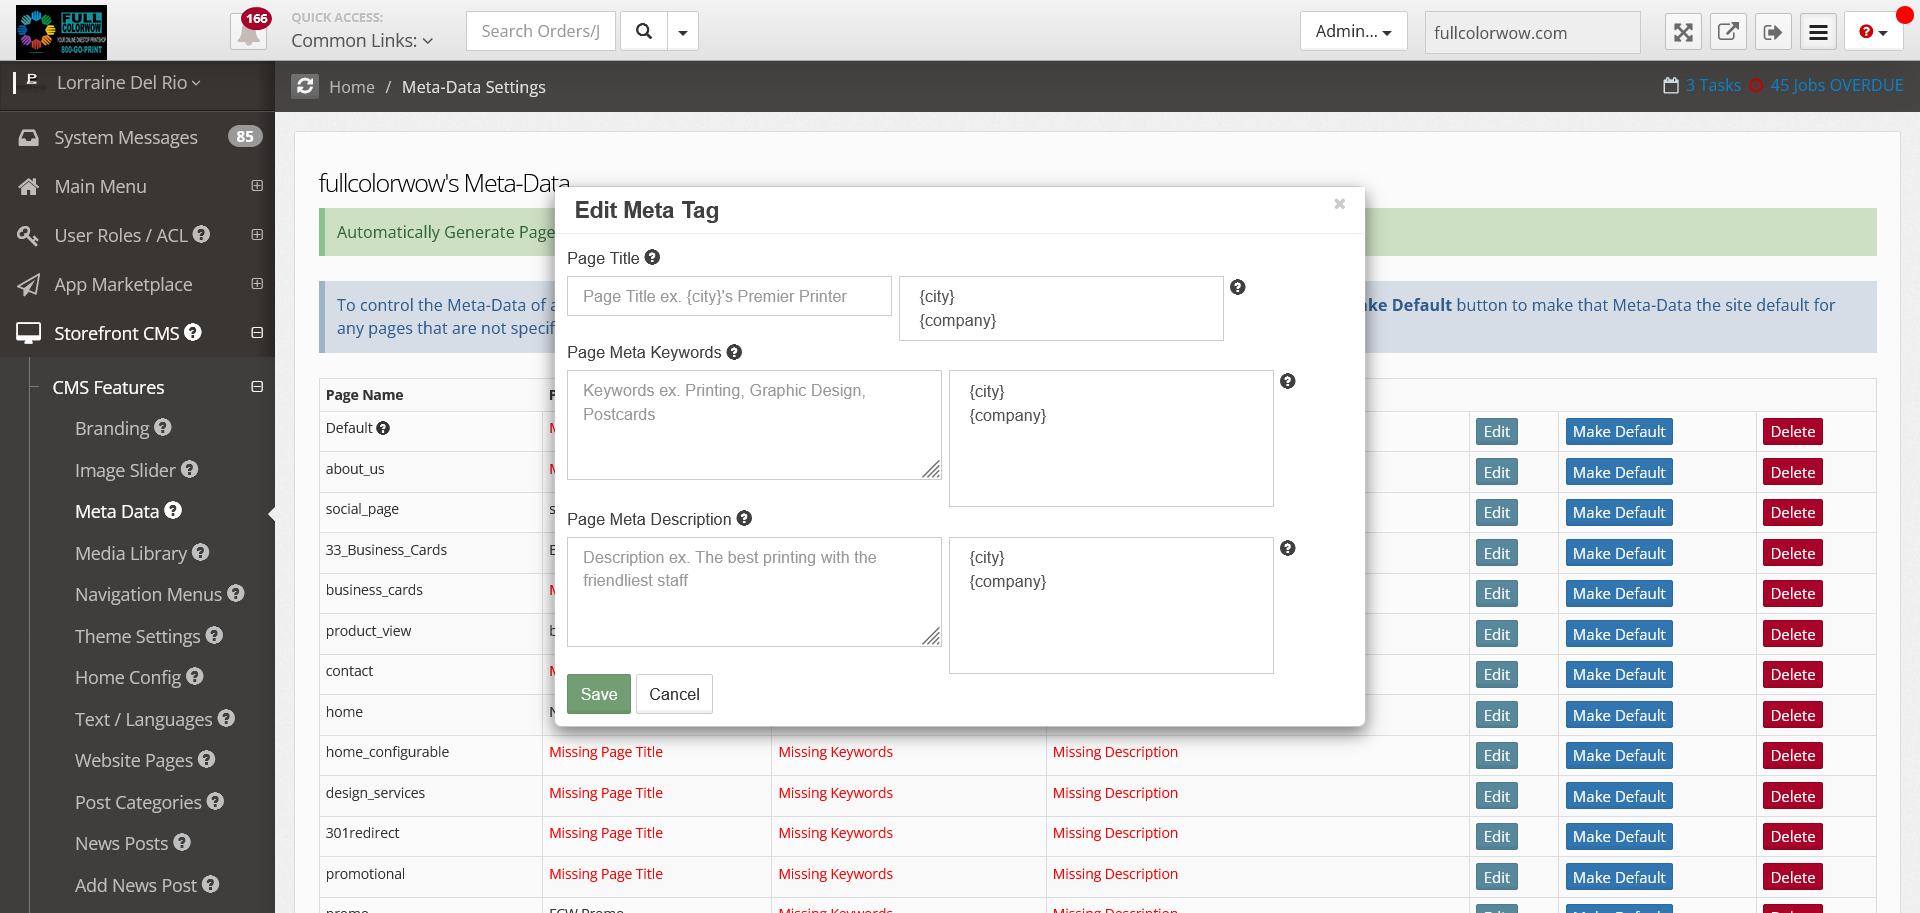The width and height of the screenshot is (1920, 913).
Task: Click the green Save button
Action: pos(598,694)
